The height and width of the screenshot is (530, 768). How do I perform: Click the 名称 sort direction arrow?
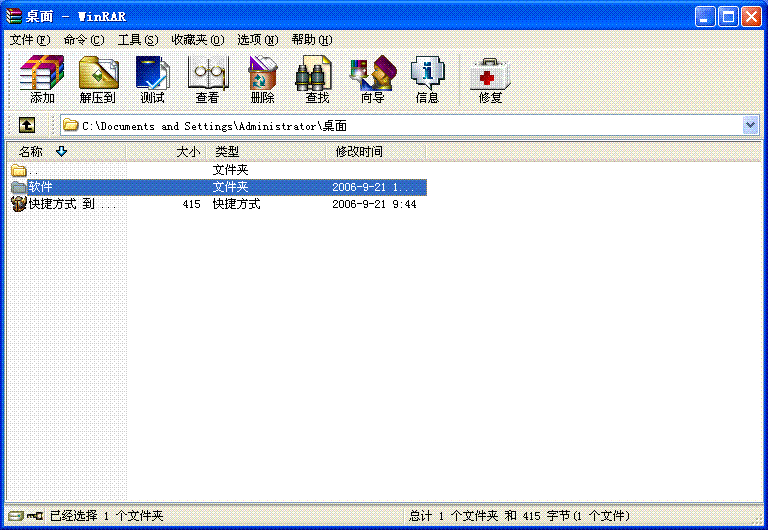[61, 151]
